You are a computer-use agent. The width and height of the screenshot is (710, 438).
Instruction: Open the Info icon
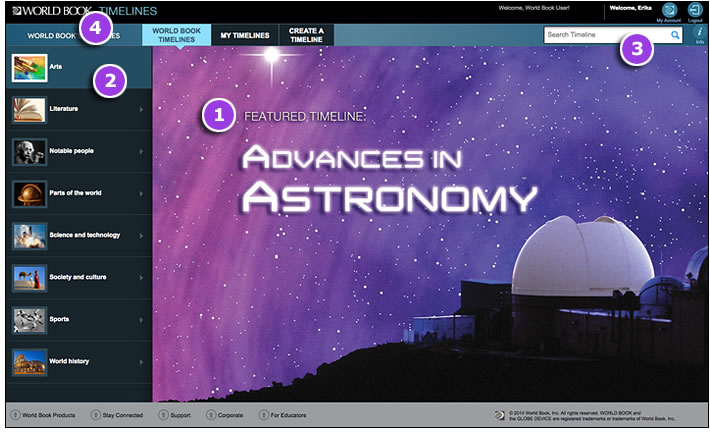700,34
